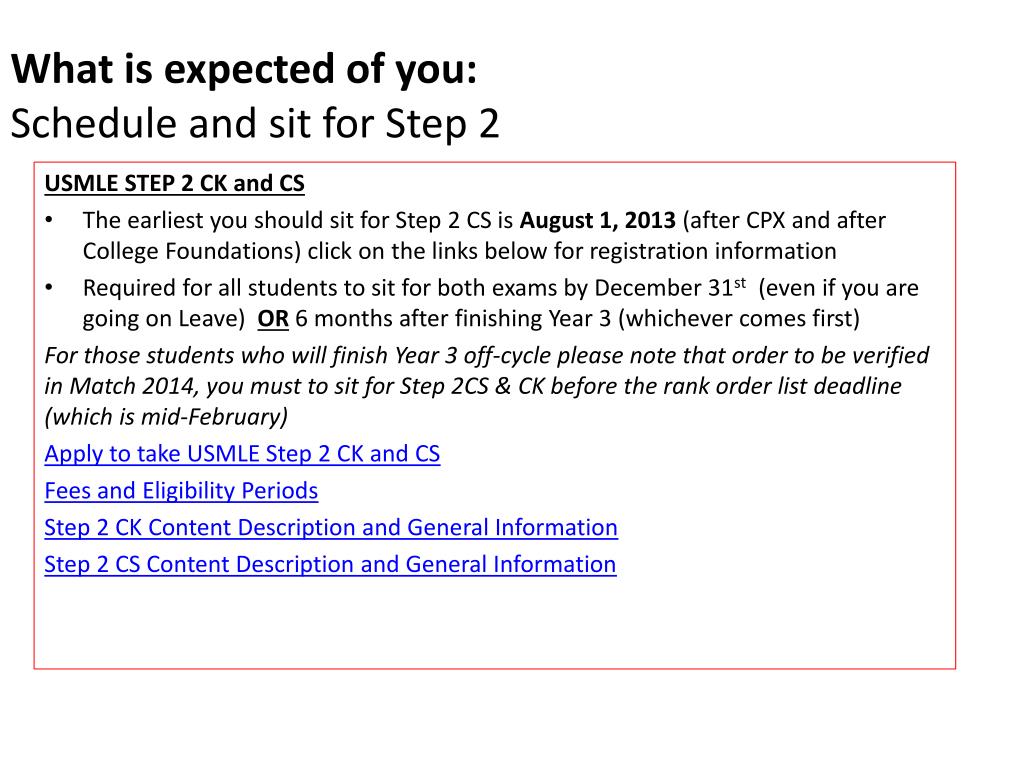
Task: Click the bold 'August 1, 2013' date
Action: 598,221
